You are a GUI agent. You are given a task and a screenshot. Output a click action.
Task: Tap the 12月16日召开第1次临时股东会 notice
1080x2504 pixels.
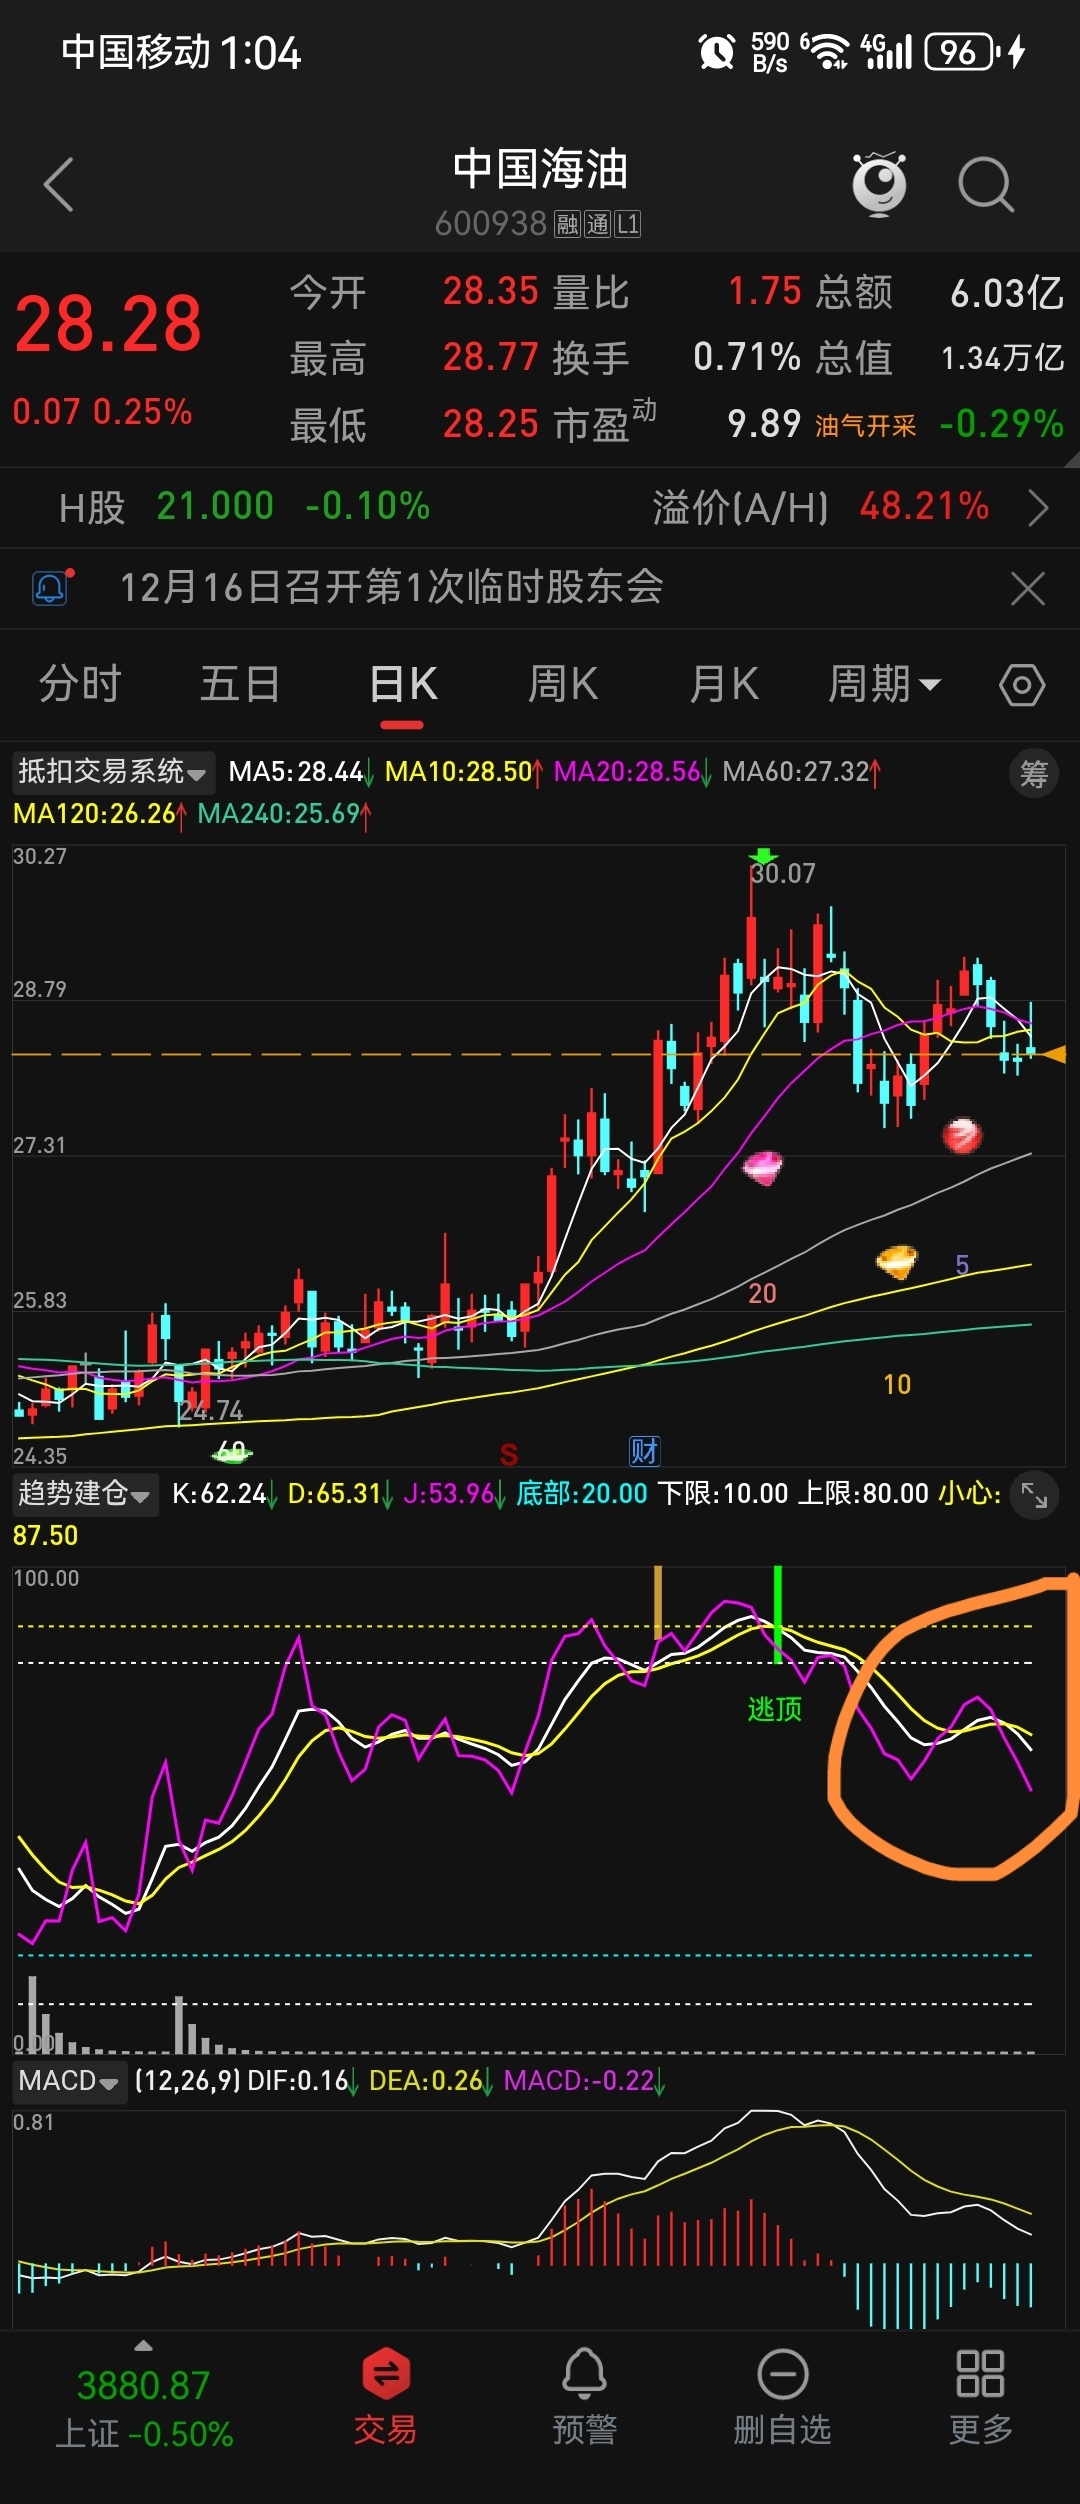(x=392, y=587)
